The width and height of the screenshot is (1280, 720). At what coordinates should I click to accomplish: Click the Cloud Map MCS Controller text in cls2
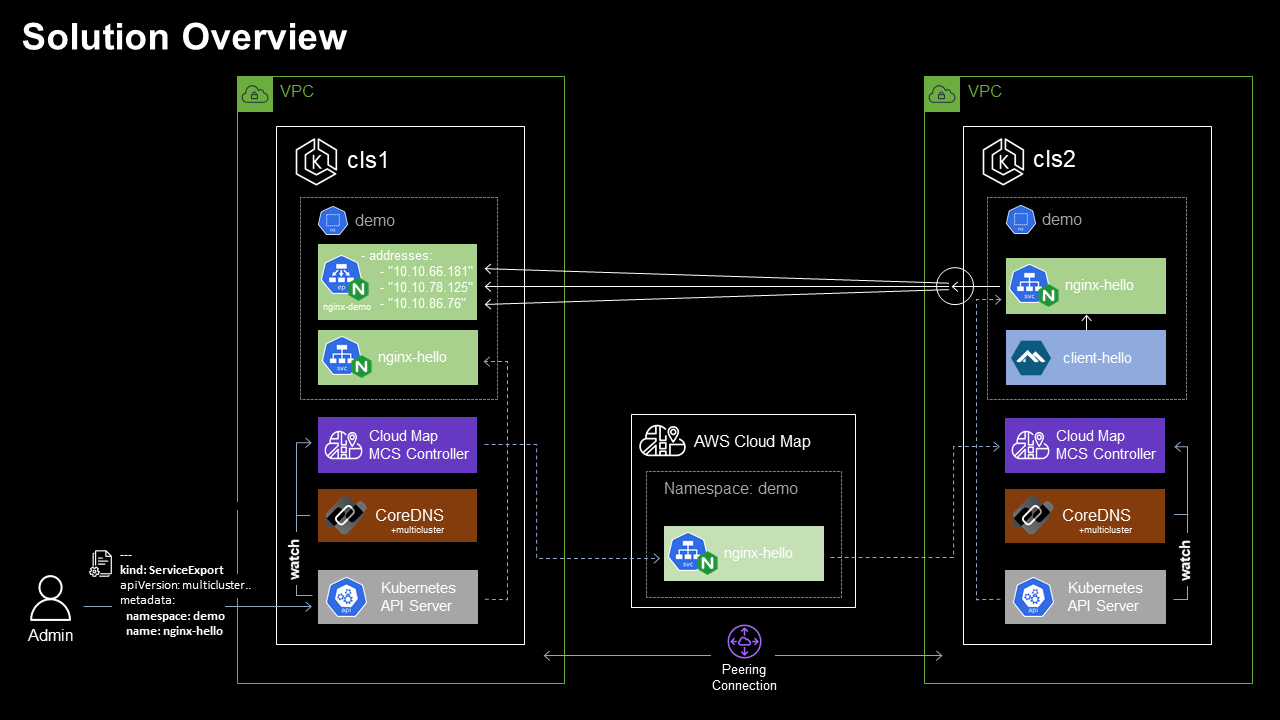tap(1106, 445)
